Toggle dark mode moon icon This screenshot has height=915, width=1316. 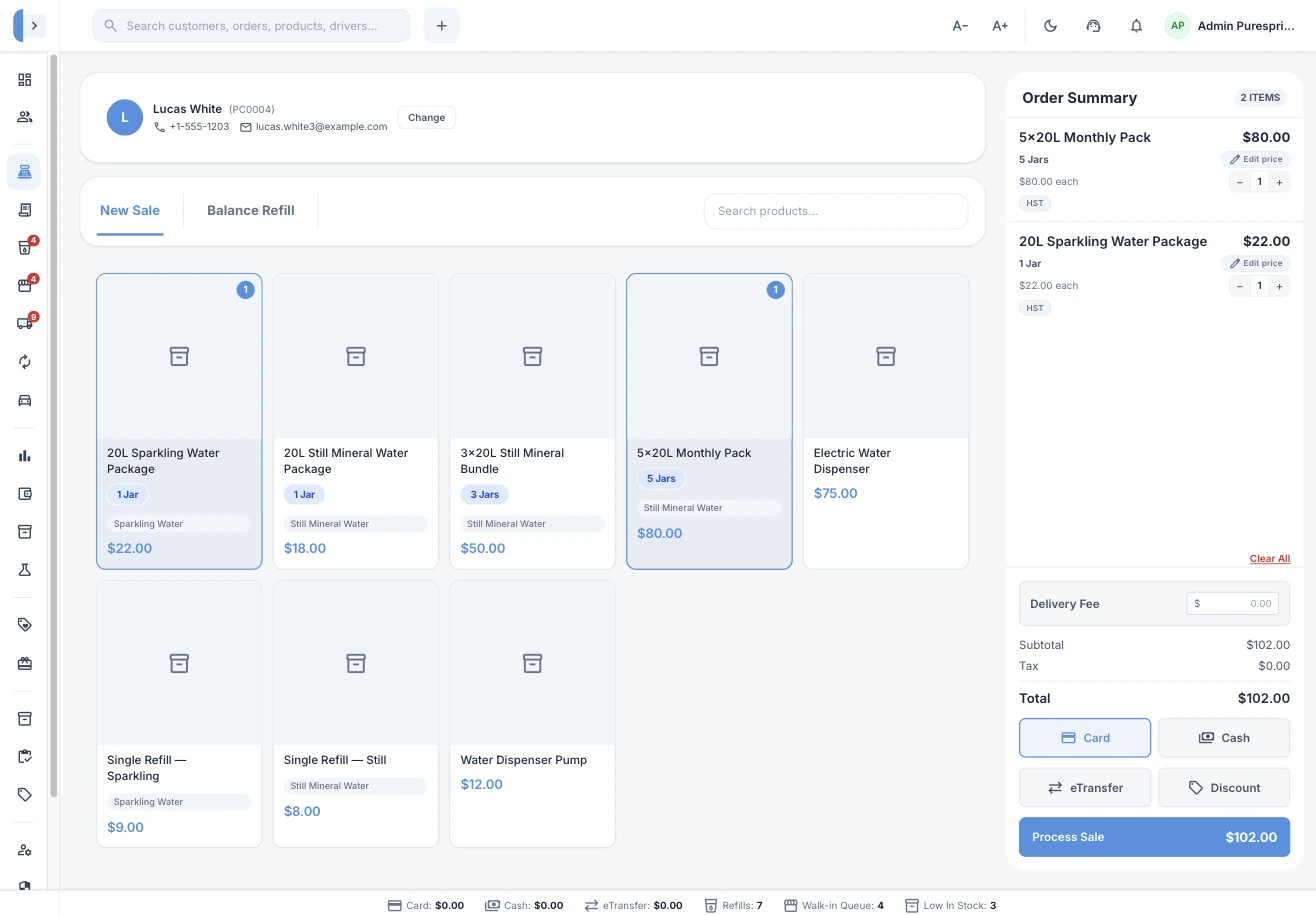click(1050, 26)
